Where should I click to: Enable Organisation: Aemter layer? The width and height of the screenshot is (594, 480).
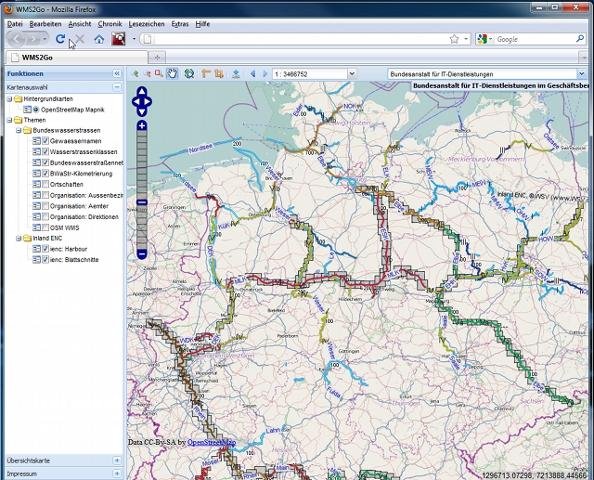click(45, 206)
